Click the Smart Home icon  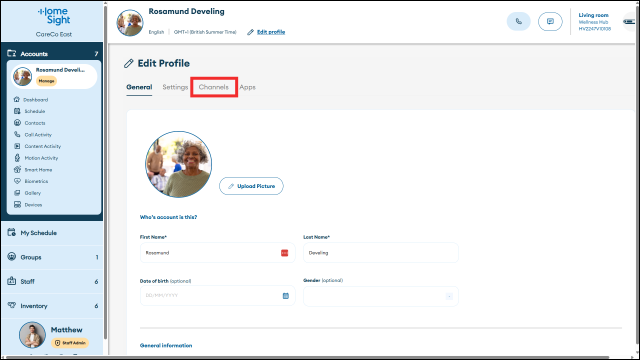17,169
